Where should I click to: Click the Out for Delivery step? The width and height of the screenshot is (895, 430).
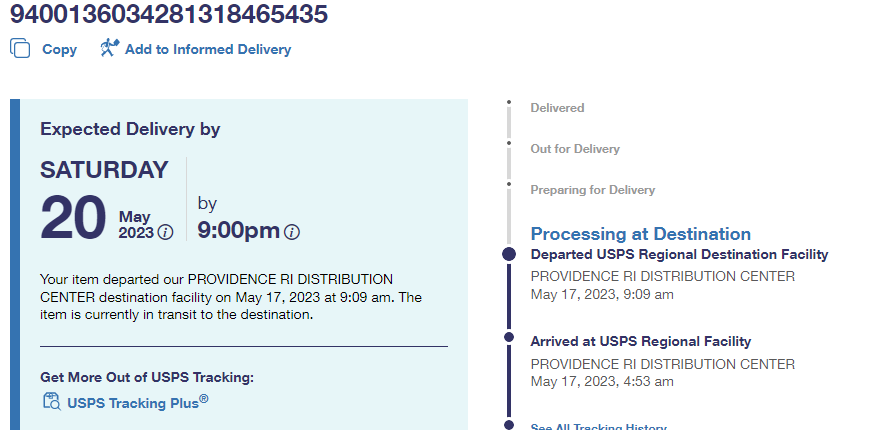pos(575,149)
